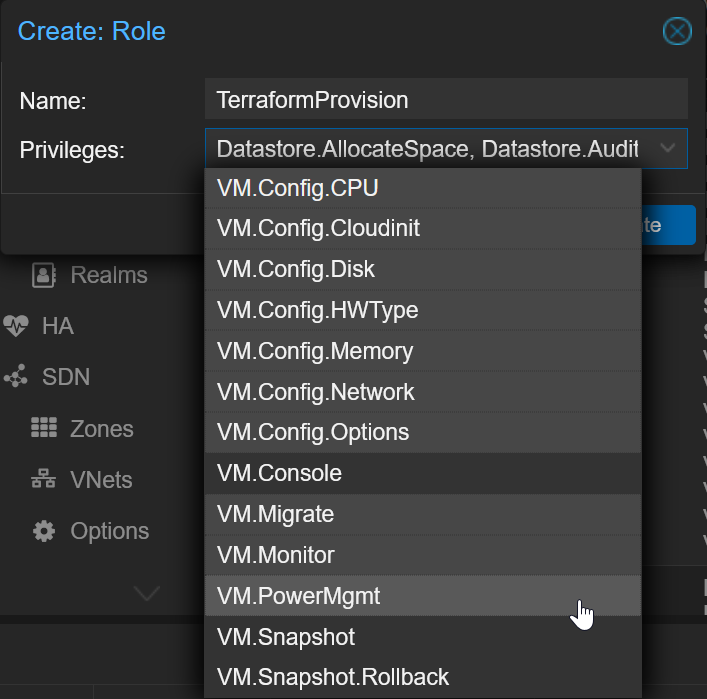Toggle VM.Snapshot privilege
Viewport: 707px width, 699px height.
pyautogui.click(x=423, y=637)
